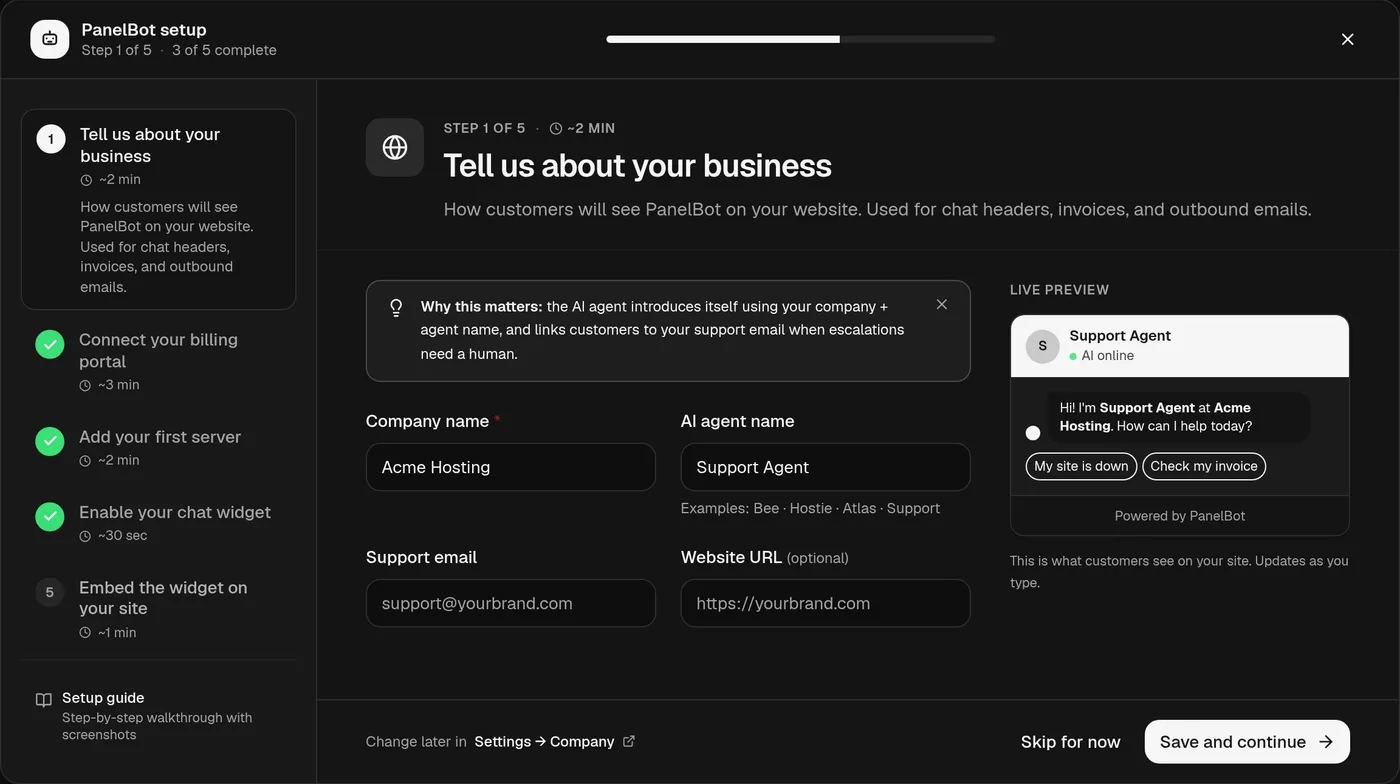
Task: Click the step 1 number badge
Action: [x=51, y=139]
